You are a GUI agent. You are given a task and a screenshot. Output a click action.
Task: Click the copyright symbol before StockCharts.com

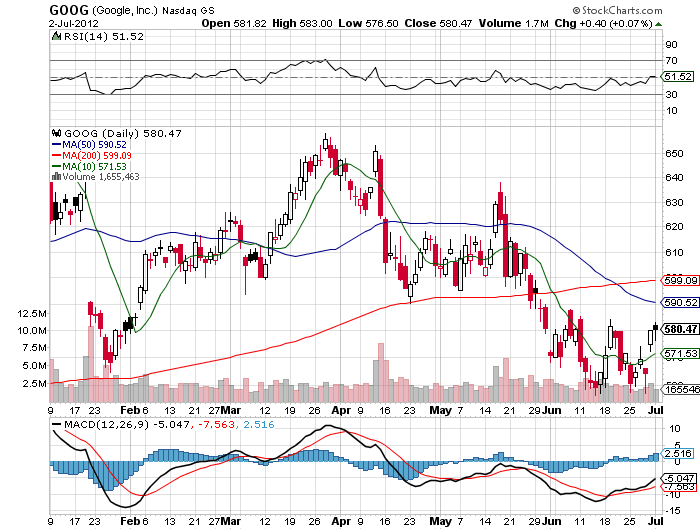(x=576, y=10)
